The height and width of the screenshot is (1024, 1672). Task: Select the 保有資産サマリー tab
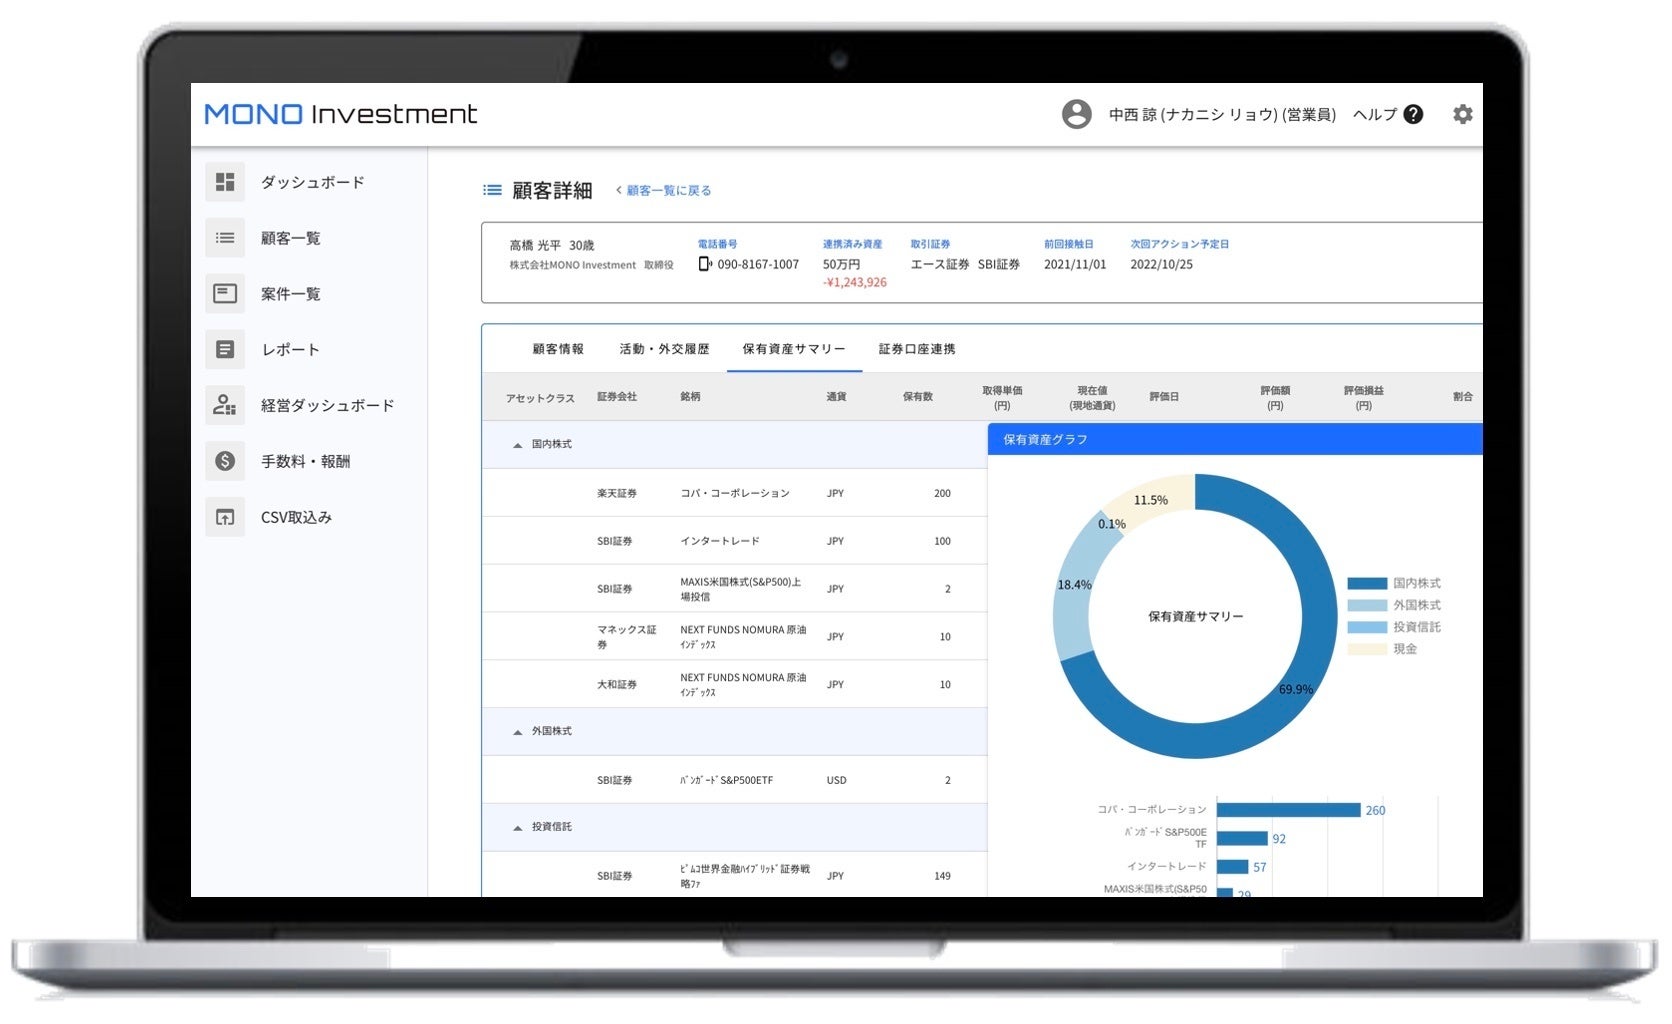794,349
